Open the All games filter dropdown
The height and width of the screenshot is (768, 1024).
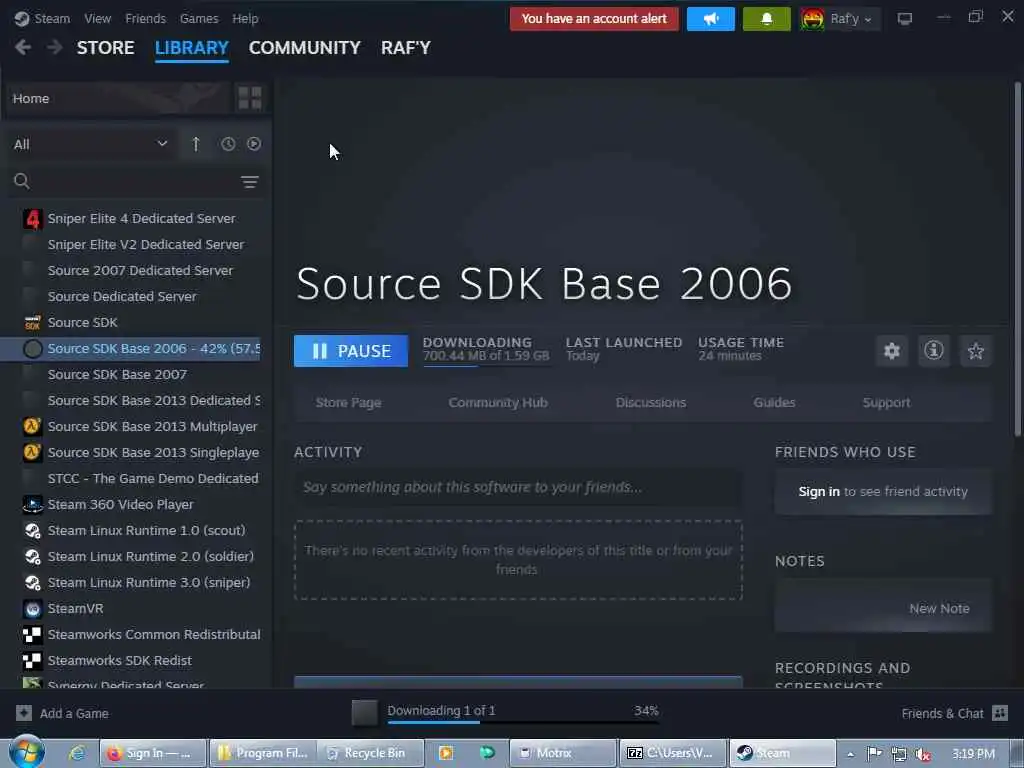click(x=91, y=144)
